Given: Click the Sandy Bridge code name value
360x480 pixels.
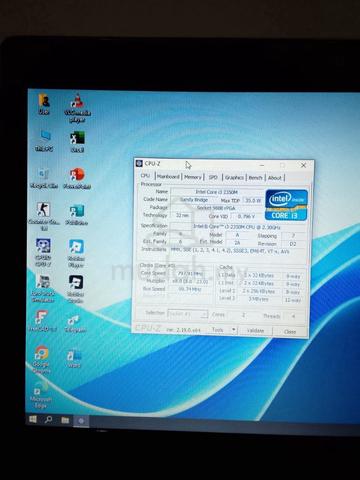Looking at the screenshot, I should (x=194, y=200).
